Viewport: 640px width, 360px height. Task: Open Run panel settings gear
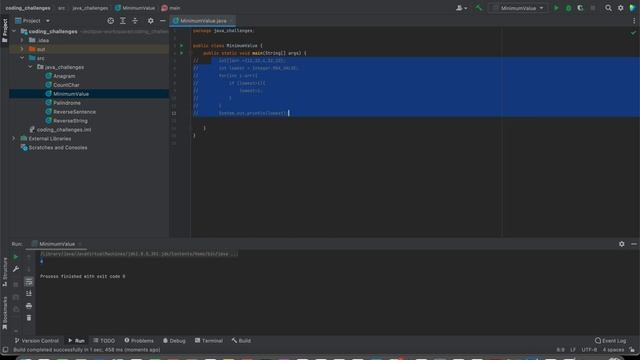(621, 244)
